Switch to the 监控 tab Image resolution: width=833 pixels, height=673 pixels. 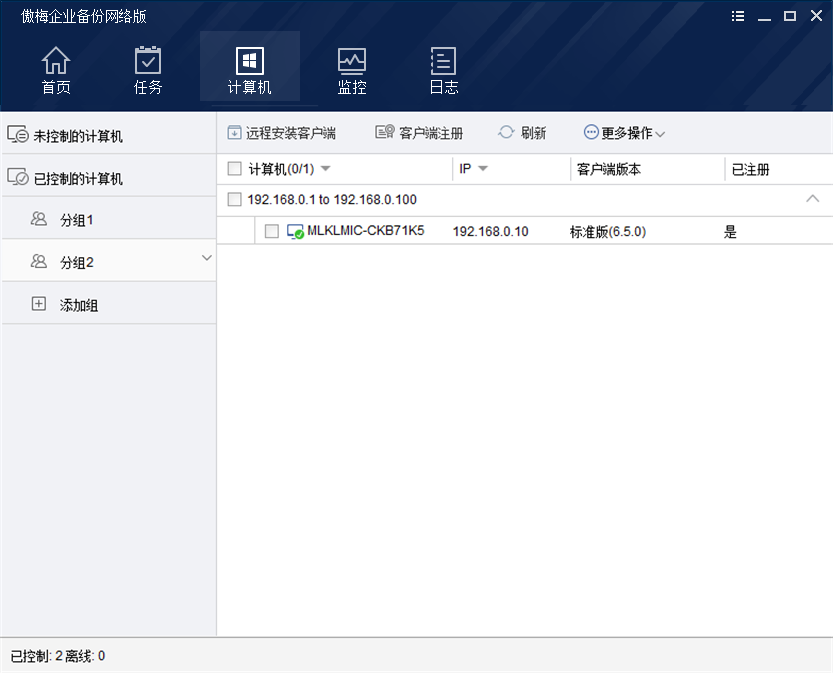(352, 71)
